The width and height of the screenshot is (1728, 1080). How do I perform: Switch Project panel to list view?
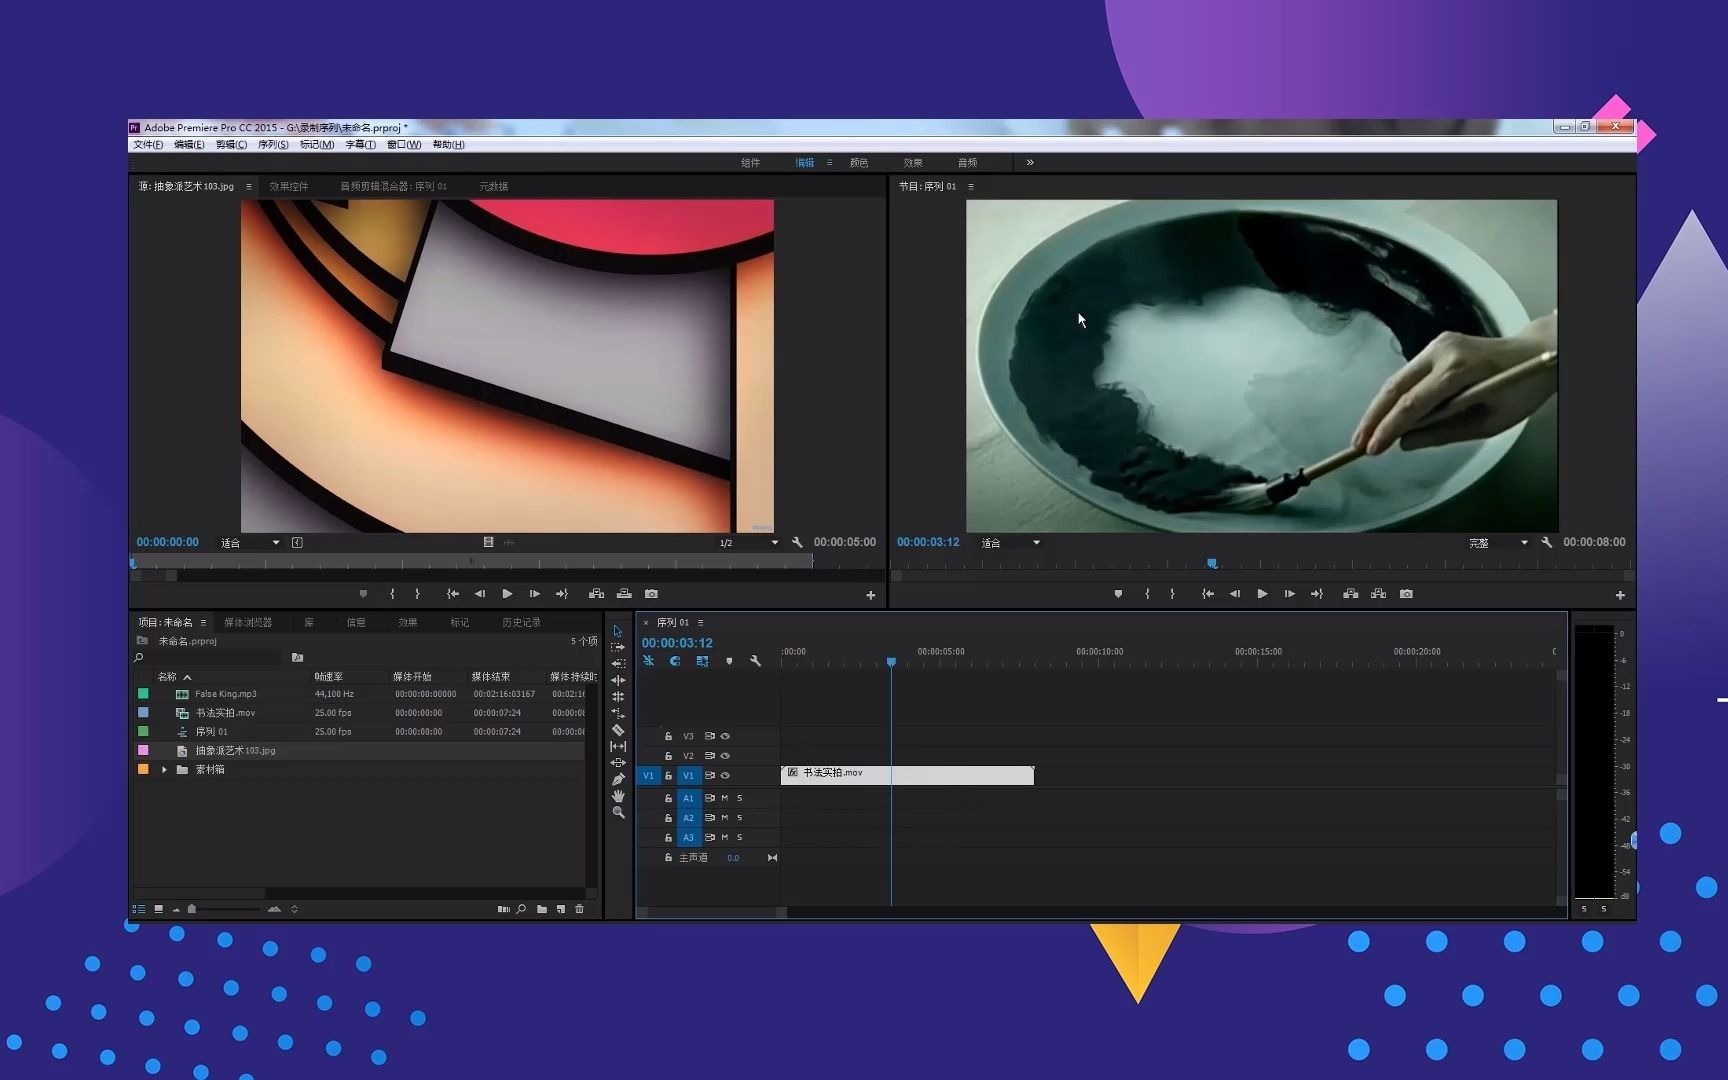click(139, 909)
